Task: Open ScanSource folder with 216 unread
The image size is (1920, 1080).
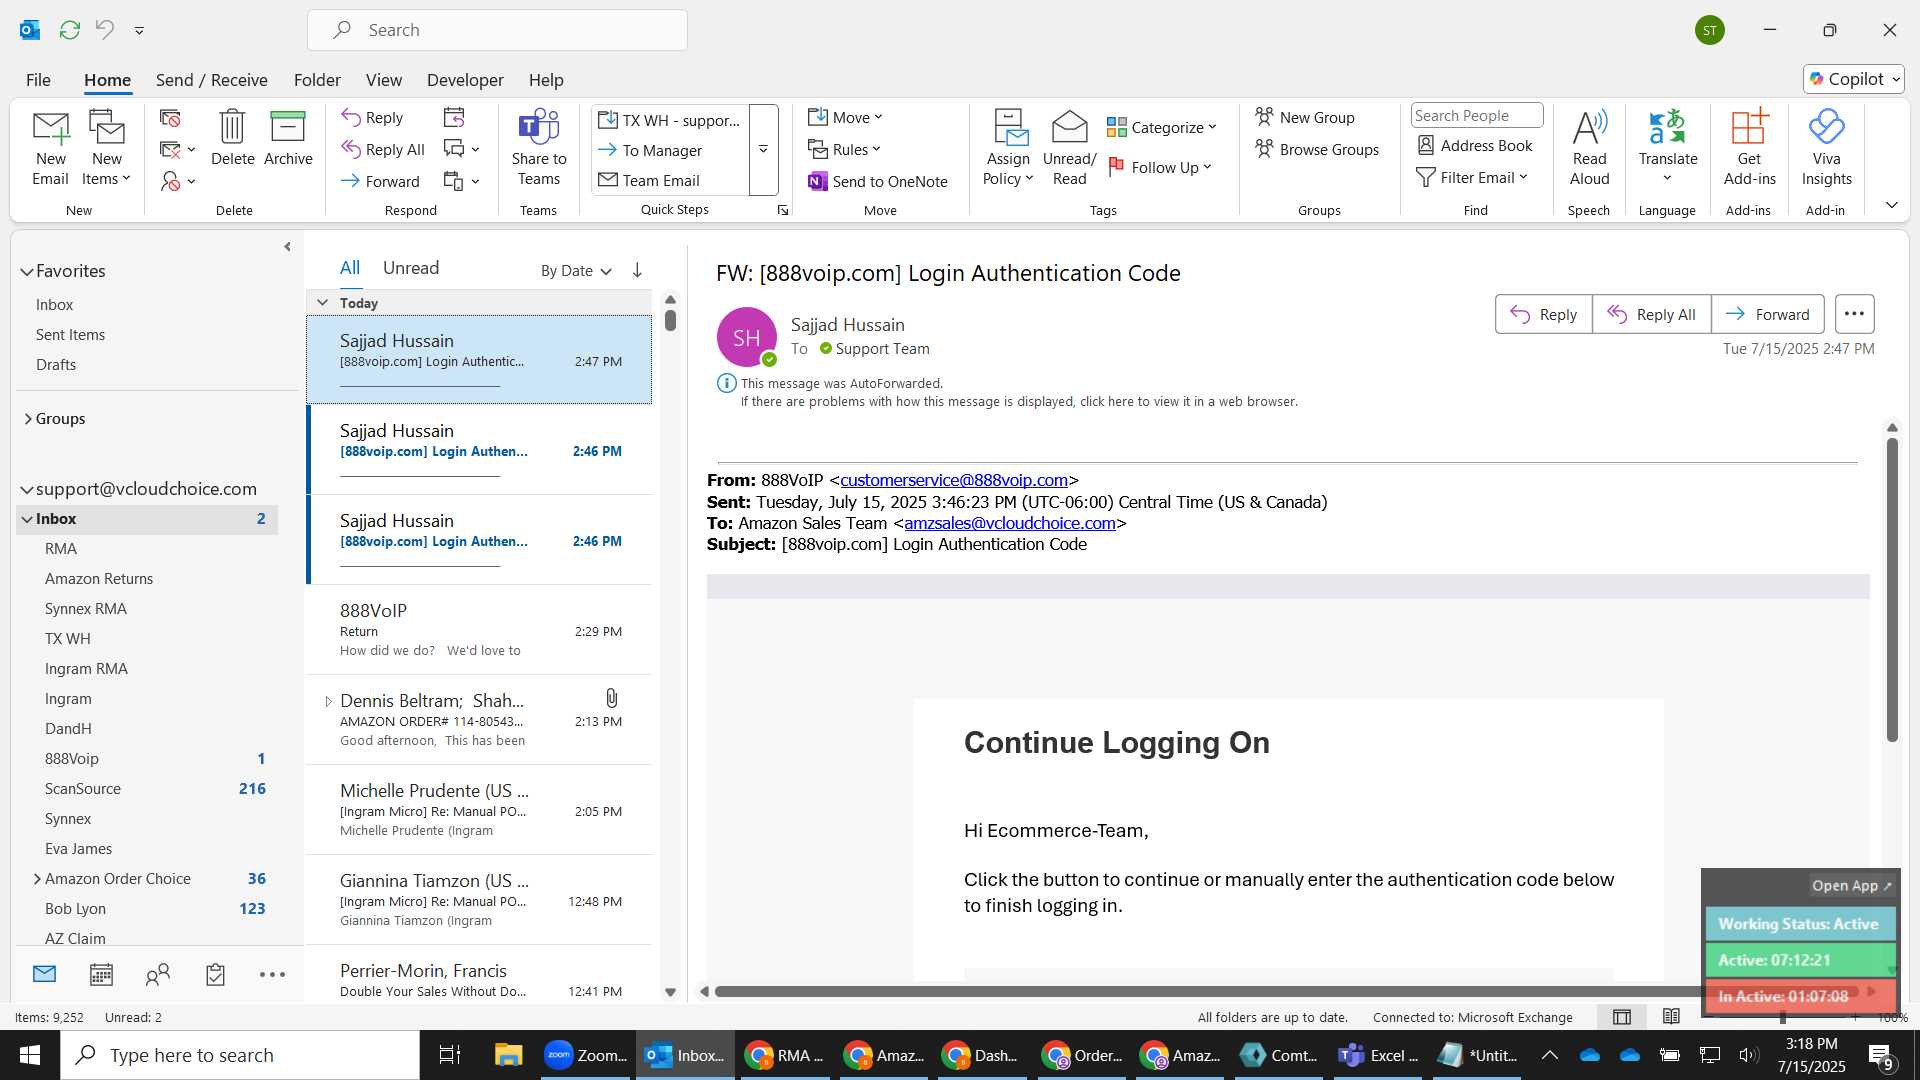Action: [x=147, y=789]
